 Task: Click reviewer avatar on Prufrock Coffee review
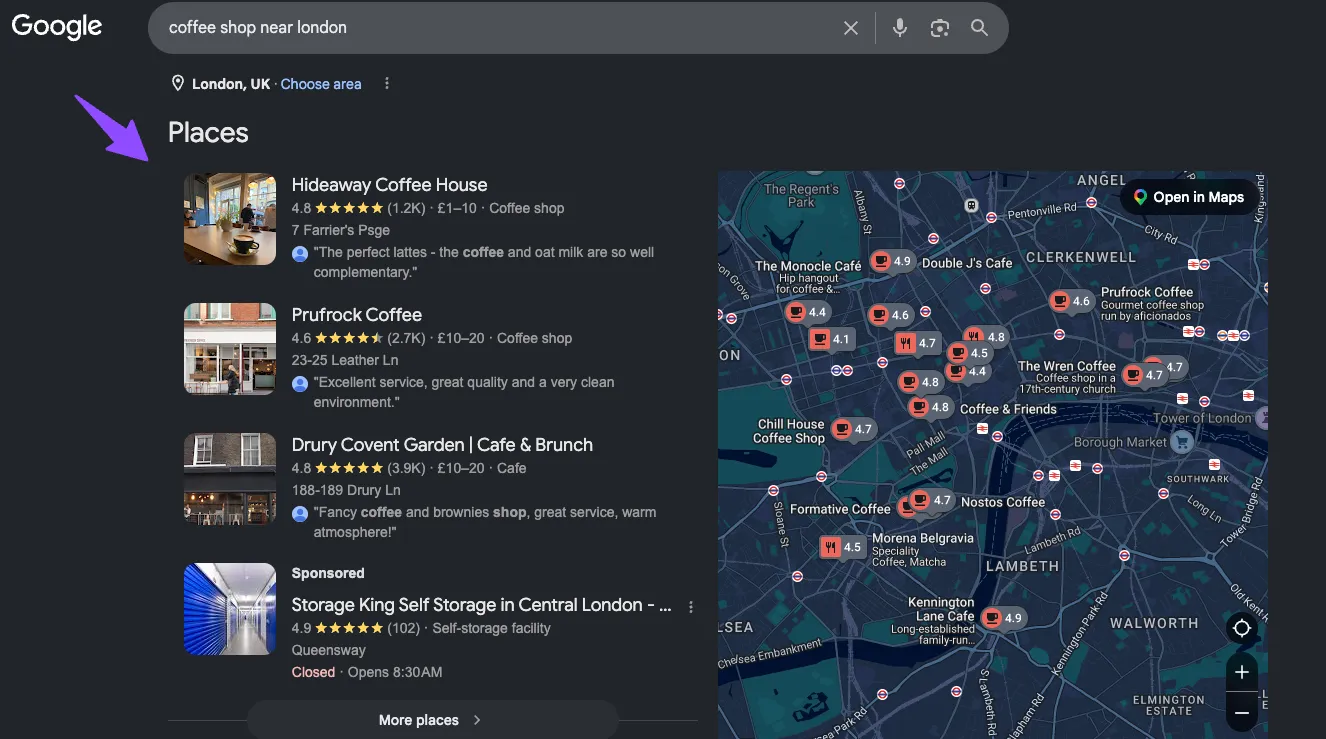(x=300, y=383)
